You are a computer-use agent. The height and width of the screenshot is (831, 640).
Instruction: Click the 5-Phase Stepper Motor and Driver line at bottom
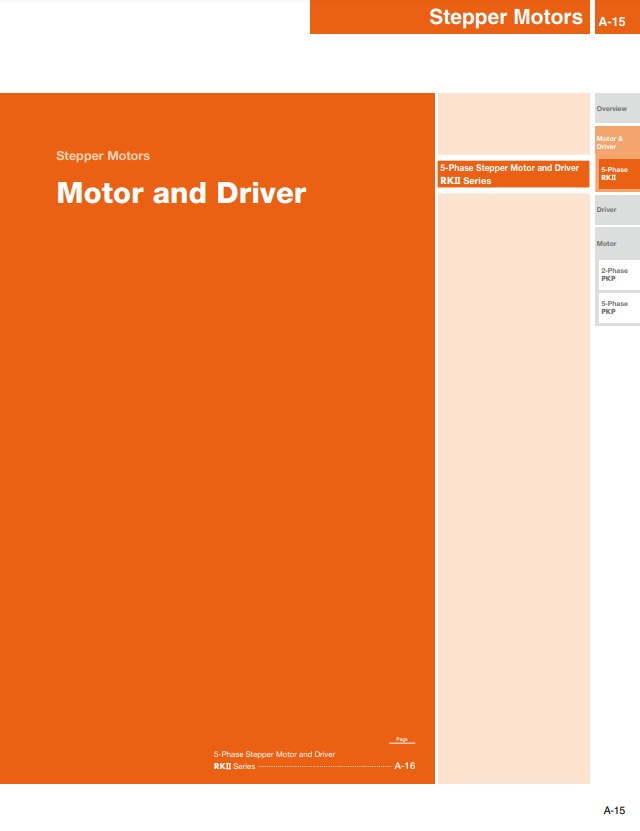coord(274,754)
